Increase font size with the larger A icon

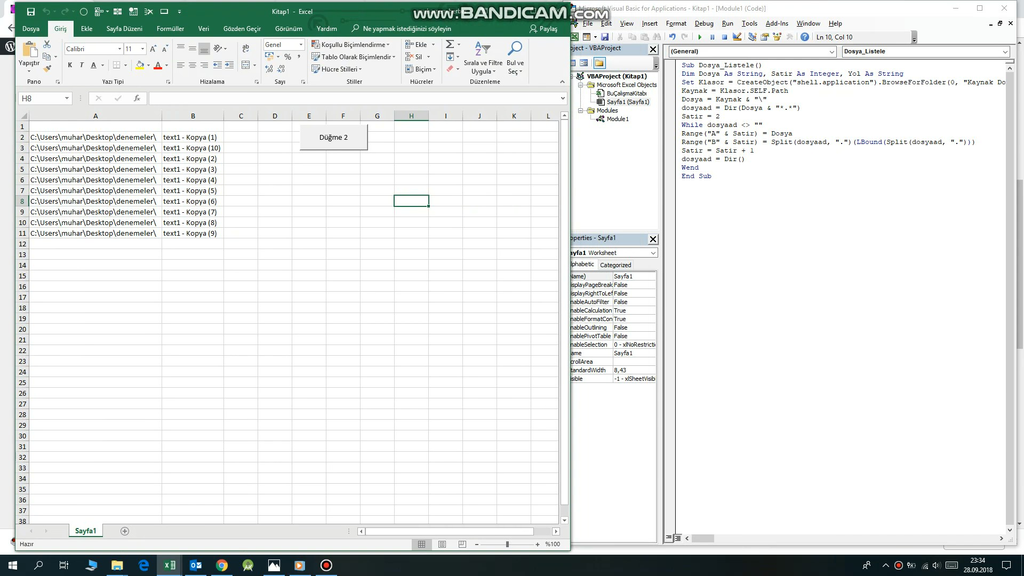153,49
